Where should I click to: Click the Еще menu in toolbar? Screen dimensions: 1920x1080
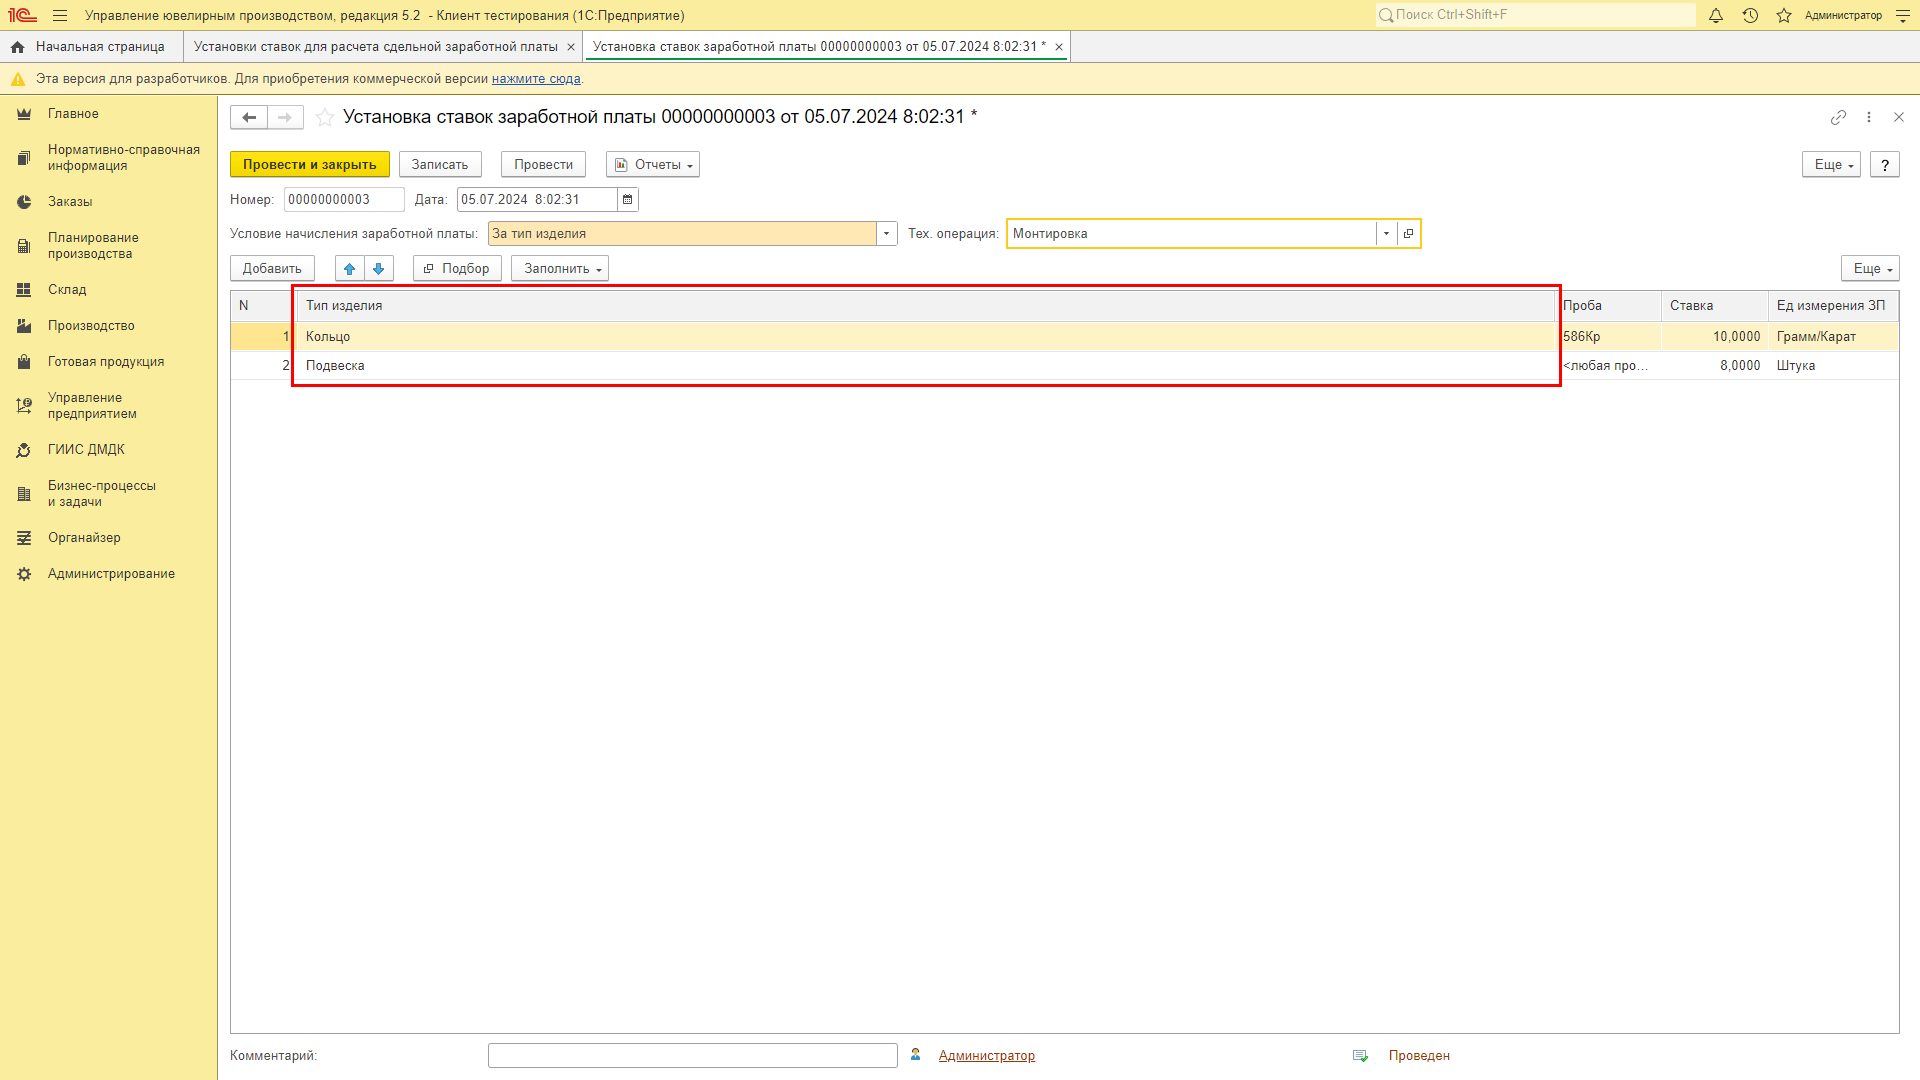pos(1830,165)
